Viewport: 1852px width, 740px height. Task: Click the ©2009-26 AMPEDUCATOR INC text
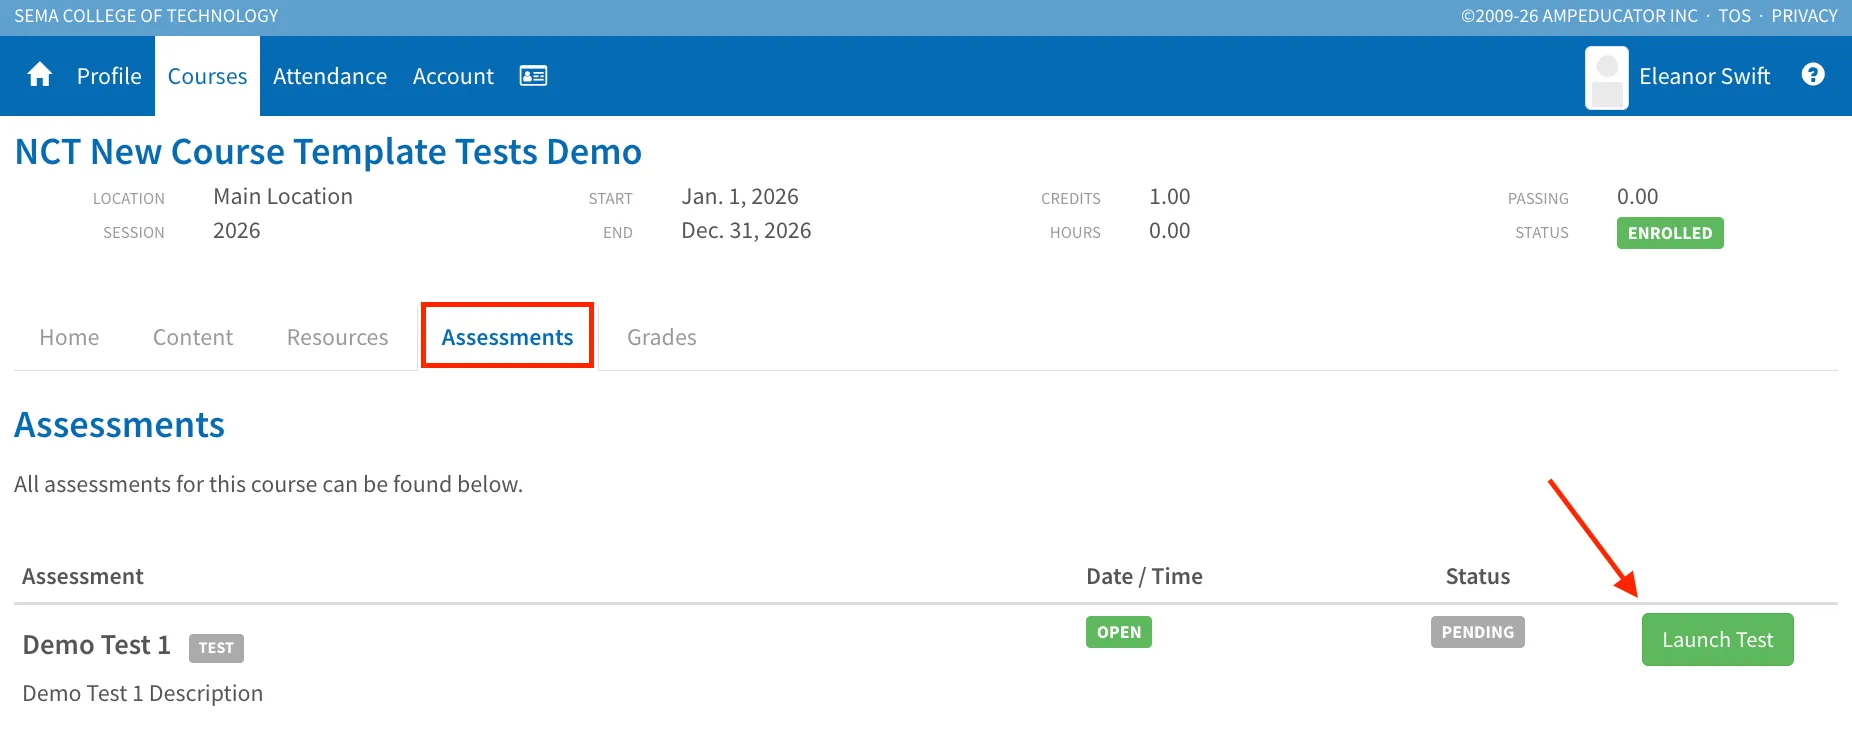click(1579, 16)
